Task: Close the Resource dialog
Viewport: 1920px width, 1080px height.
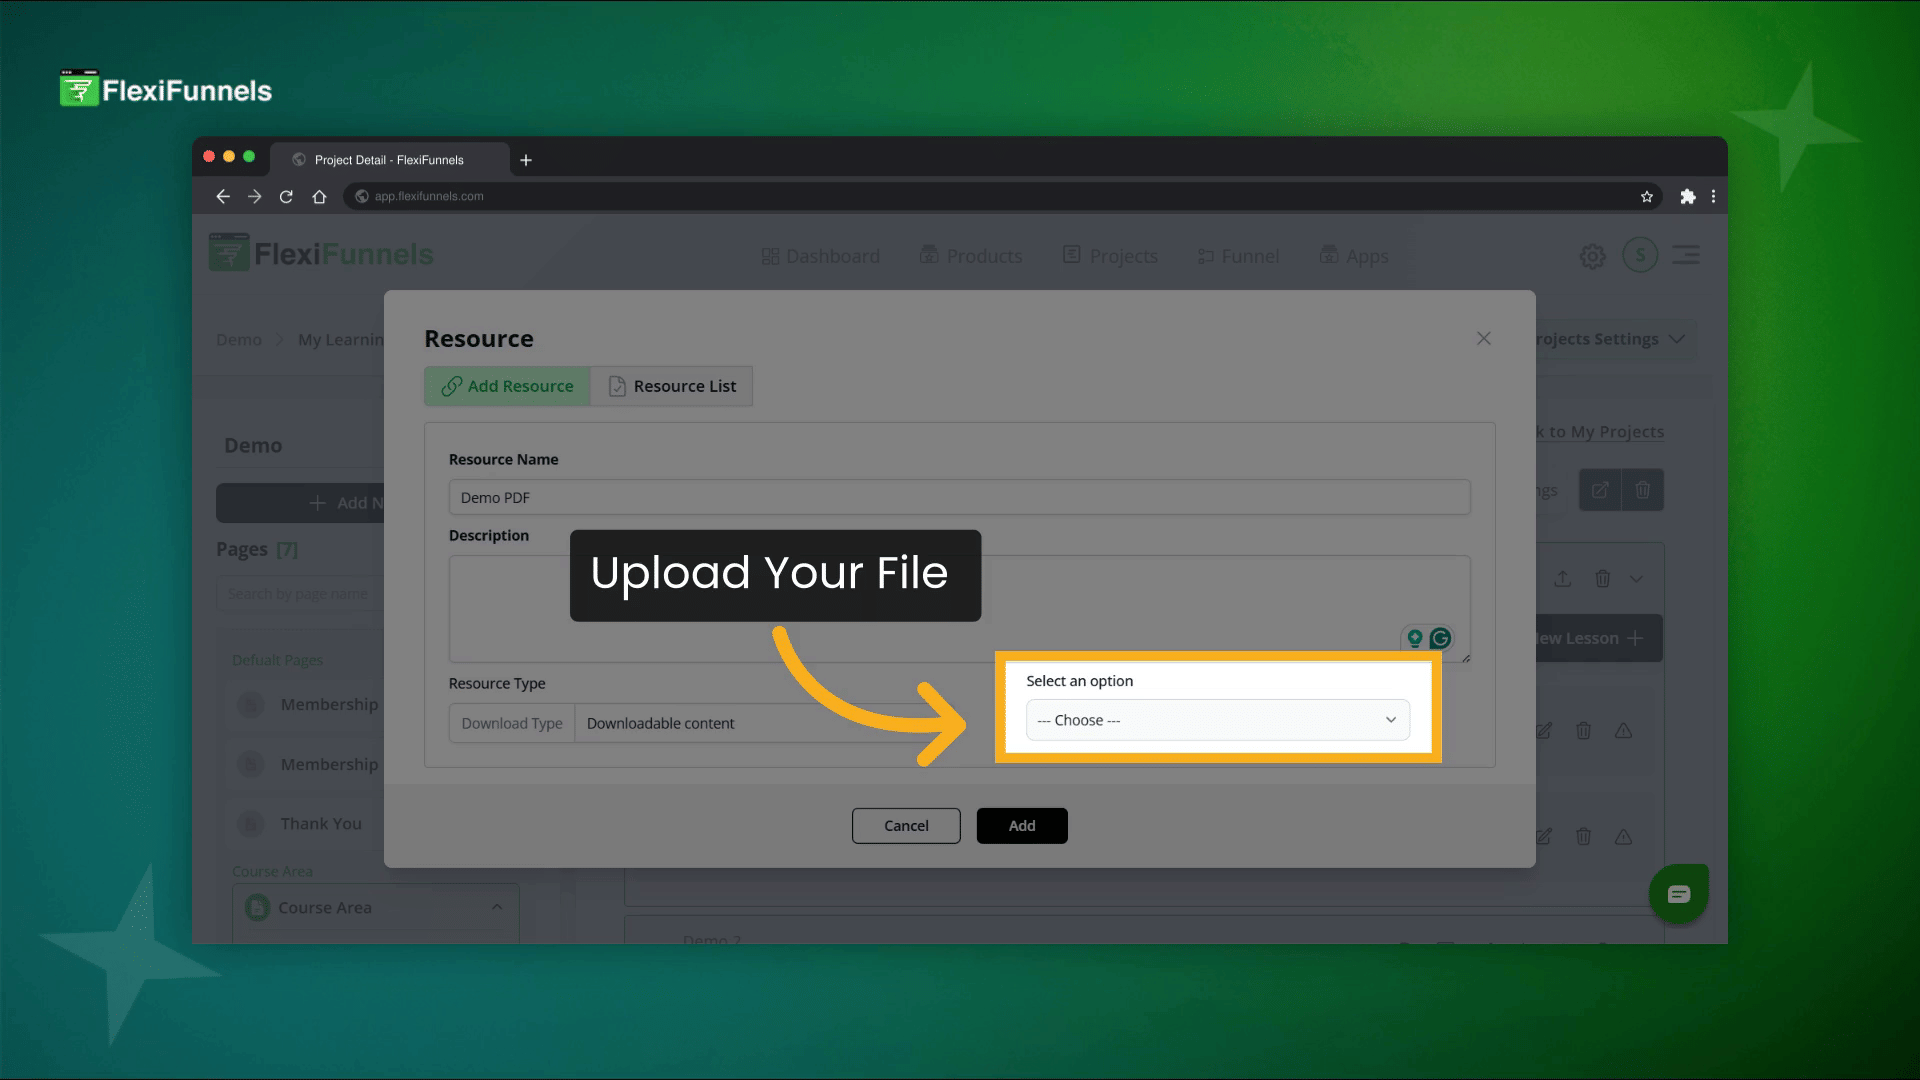Action: tap(1483, 339)
